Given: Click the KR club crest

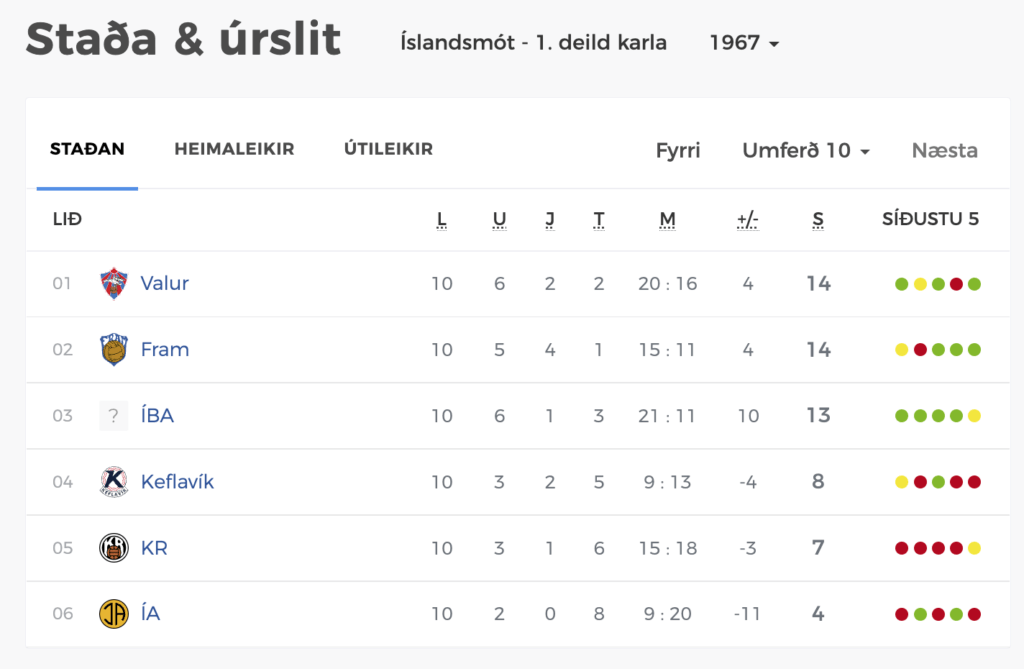Looking at the screenshot, I should pos(114,547).
